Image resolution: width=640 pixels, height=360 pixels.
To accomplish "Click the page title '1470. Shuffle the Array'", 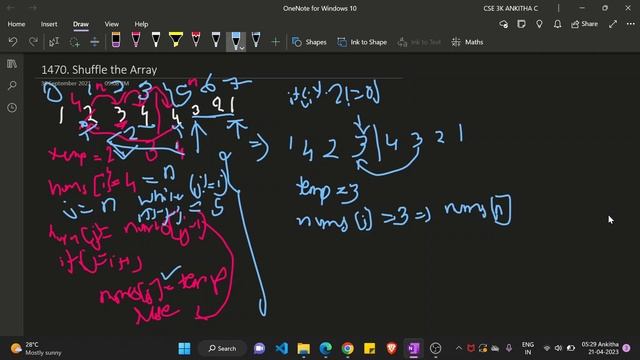I will point(99,70).
